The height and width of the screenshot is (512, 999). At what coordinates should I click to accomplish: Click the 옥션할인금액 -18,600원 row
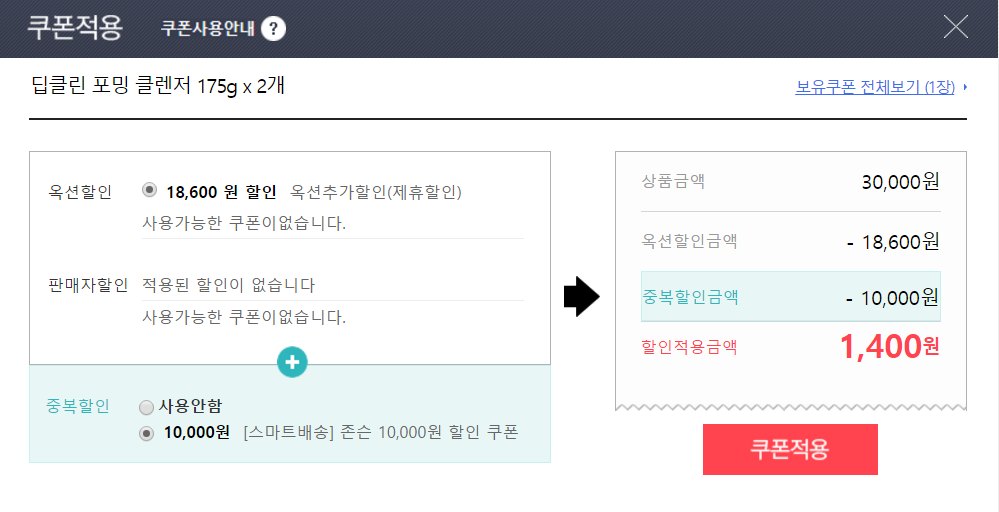[790, 241]
